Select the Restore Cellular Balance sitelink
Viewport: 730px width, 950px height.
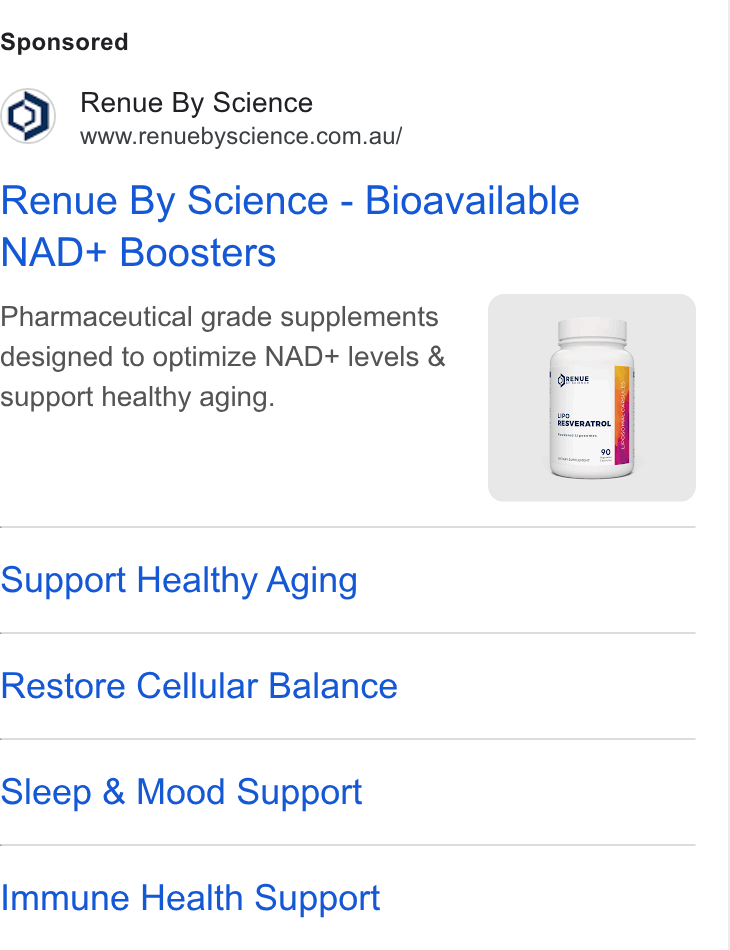(x=199, y=686)
